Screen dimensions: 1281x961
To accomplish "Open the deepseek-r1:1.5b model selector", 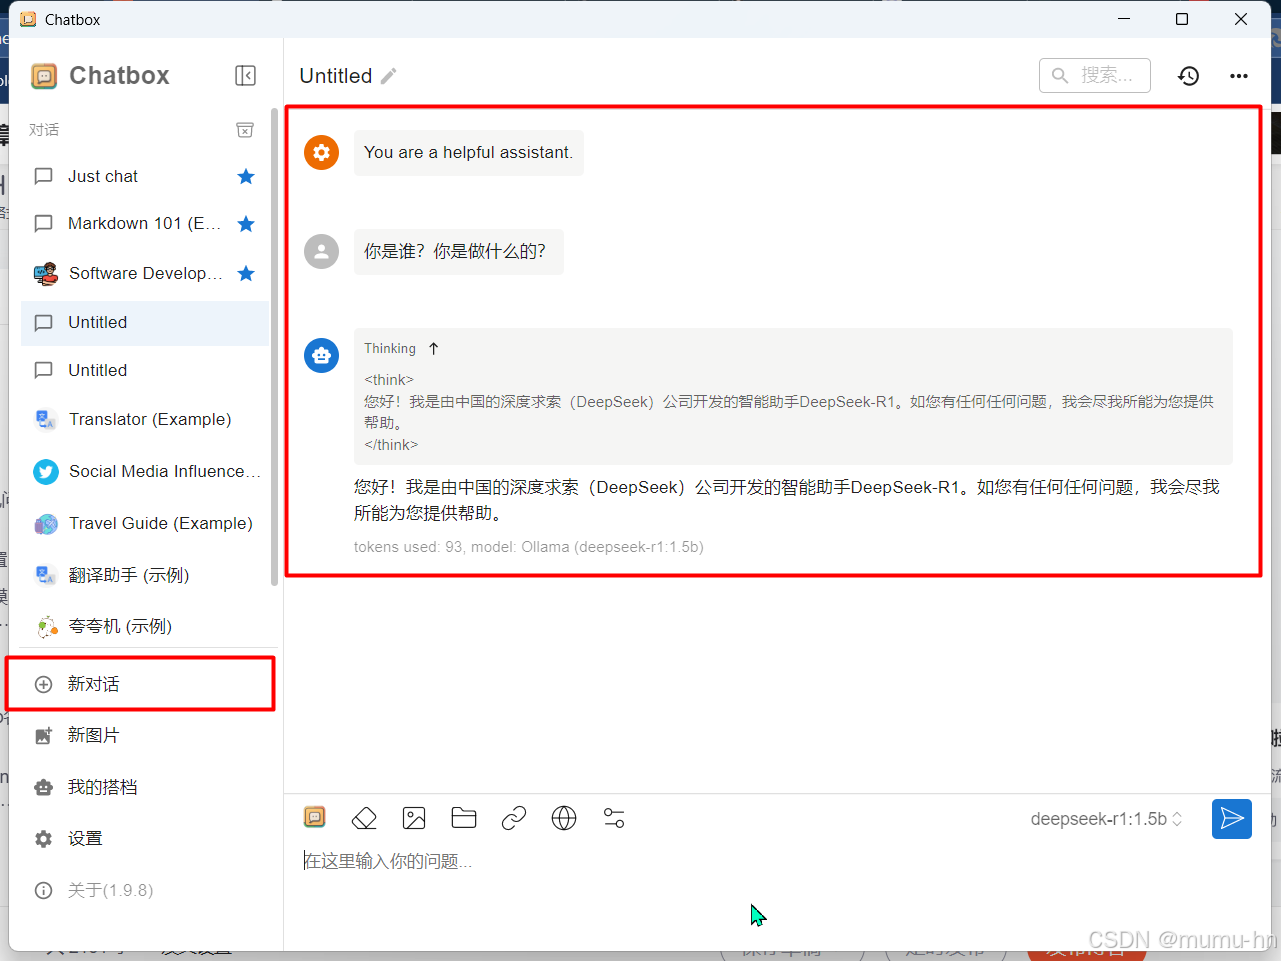I will [x=1106, y=819].
